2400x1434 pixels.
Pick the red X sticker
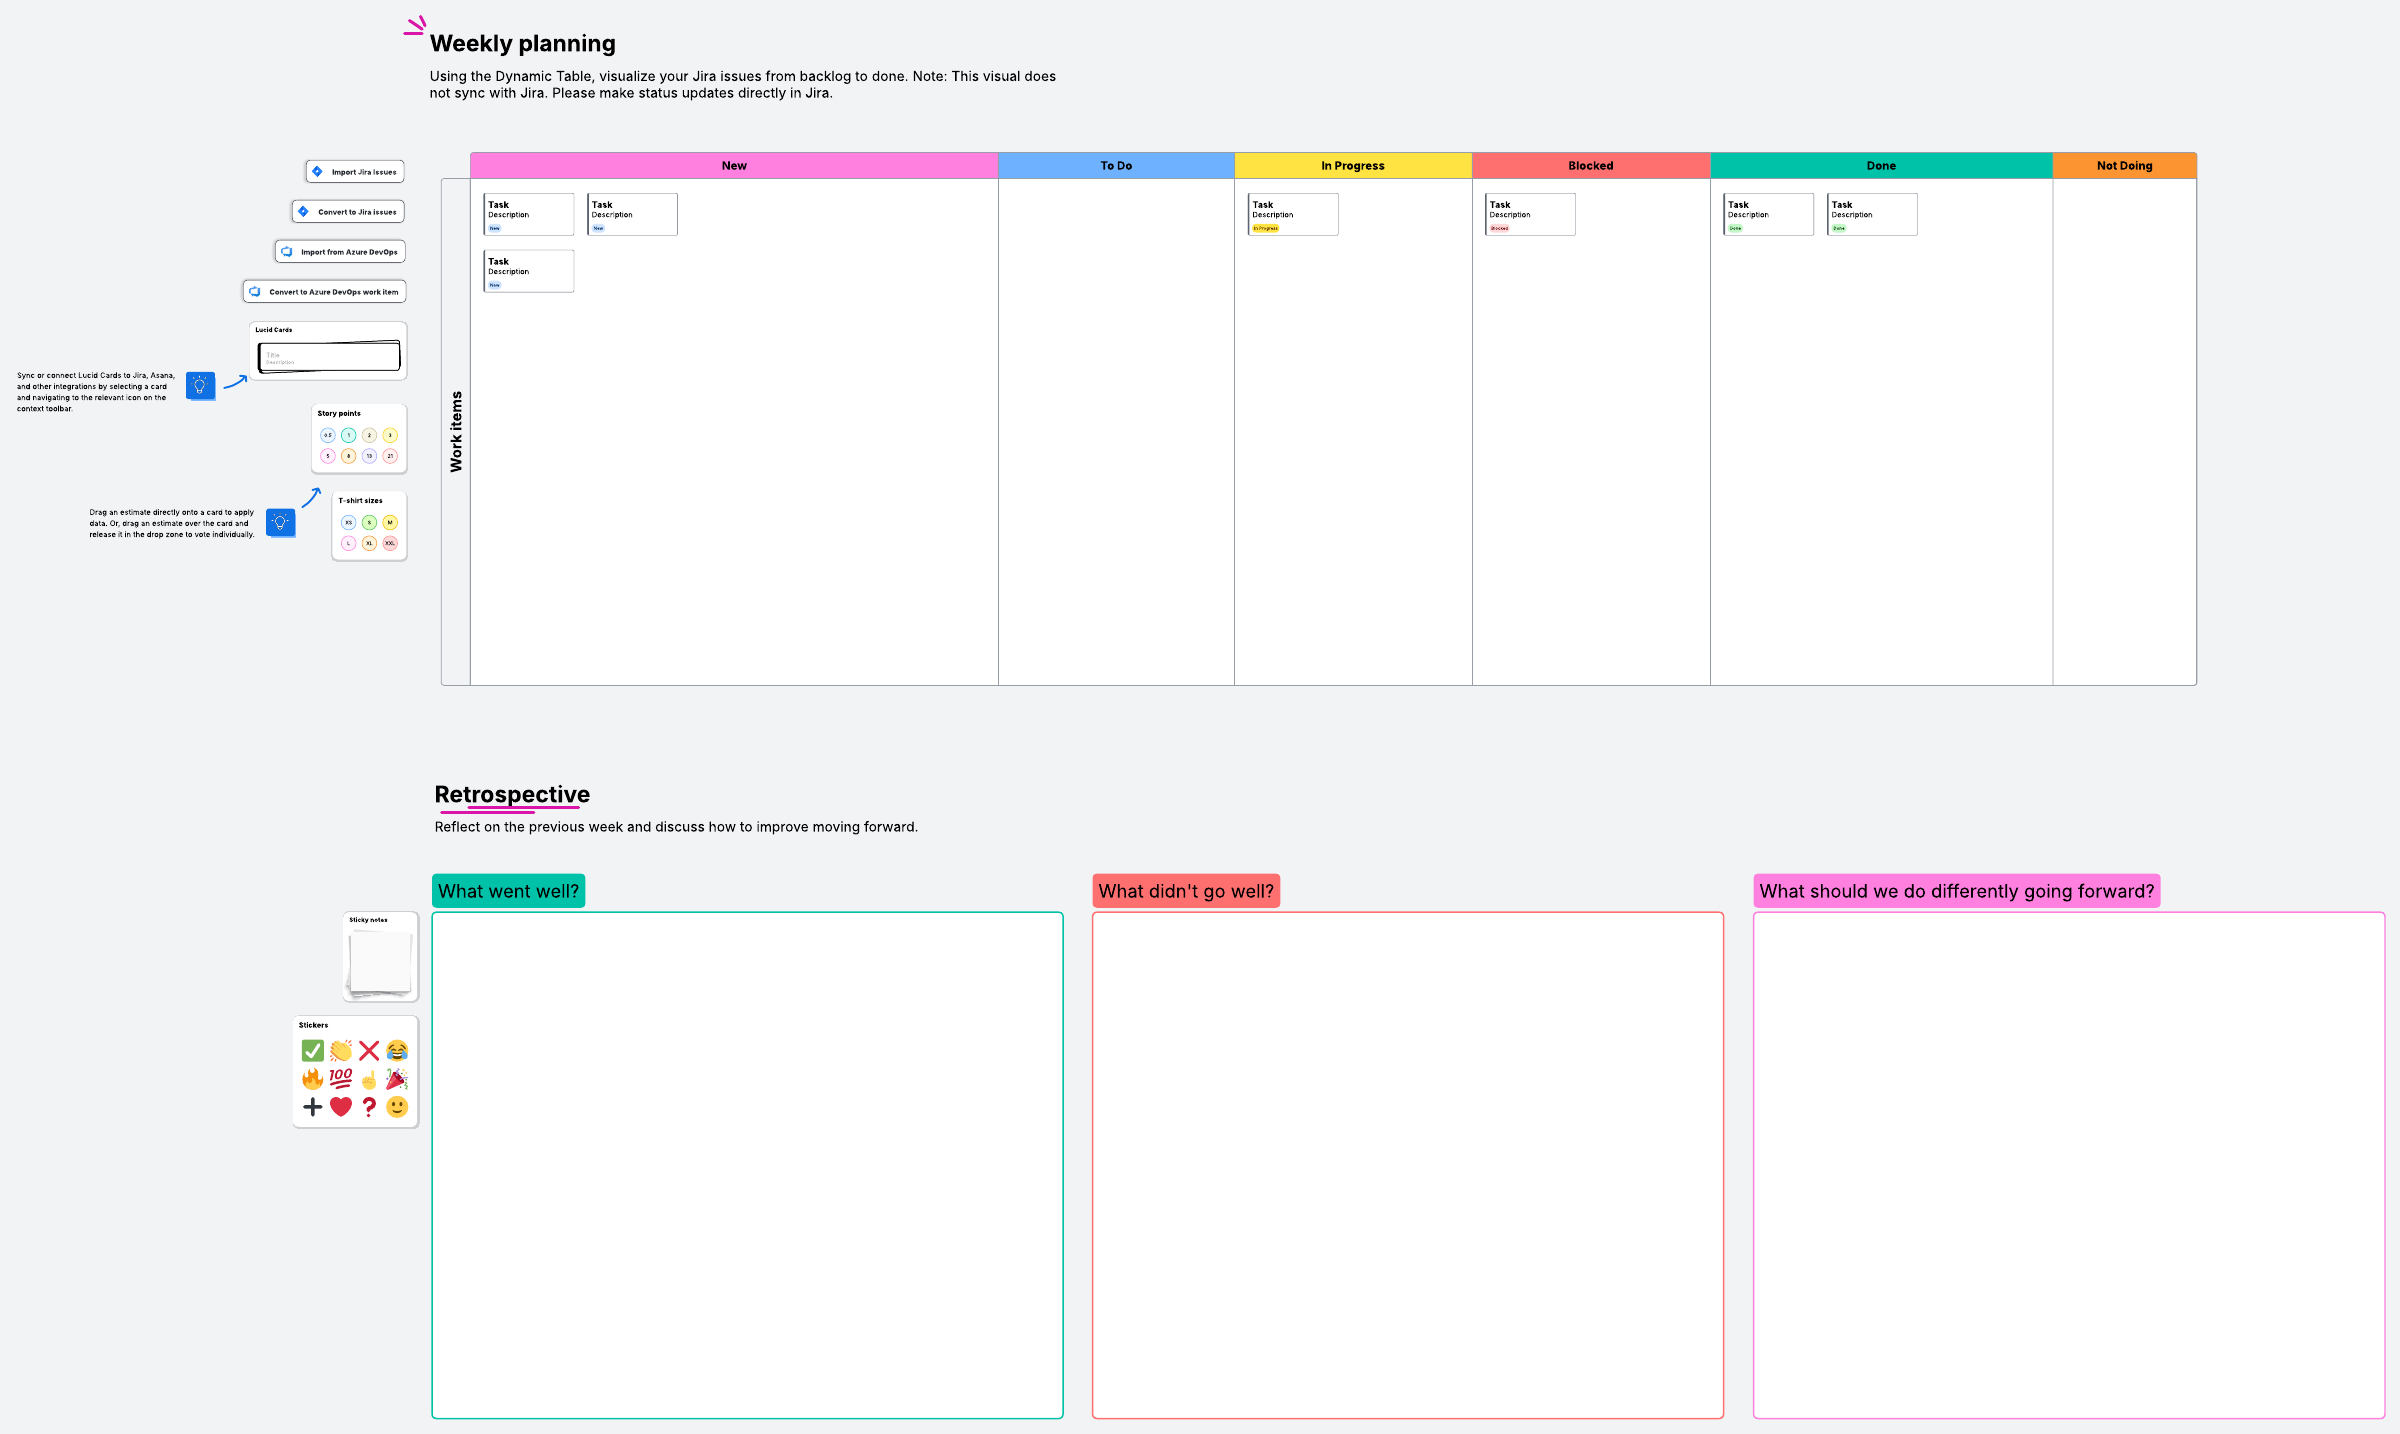coord(369,1050)
